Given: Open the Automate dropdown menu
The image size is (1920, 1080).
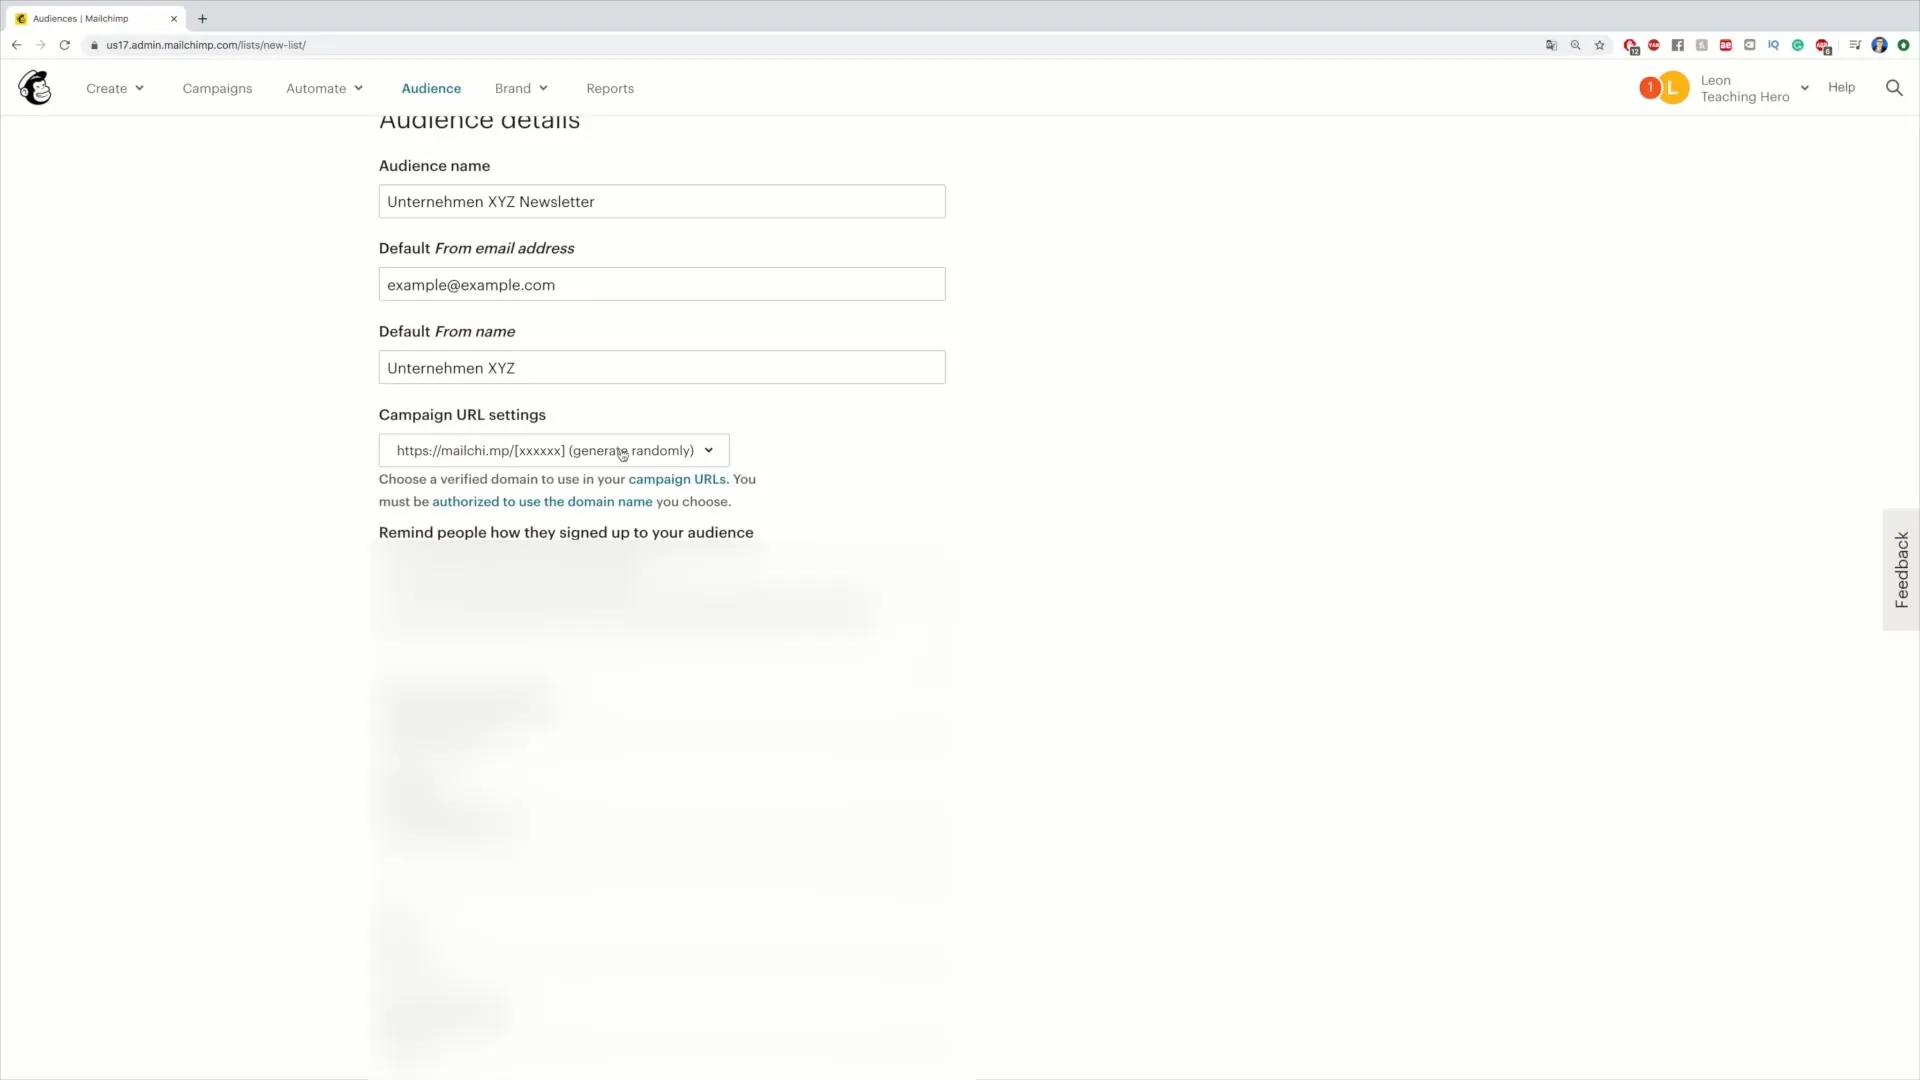Looking at the screenshot, I should [x=323, y=87].
